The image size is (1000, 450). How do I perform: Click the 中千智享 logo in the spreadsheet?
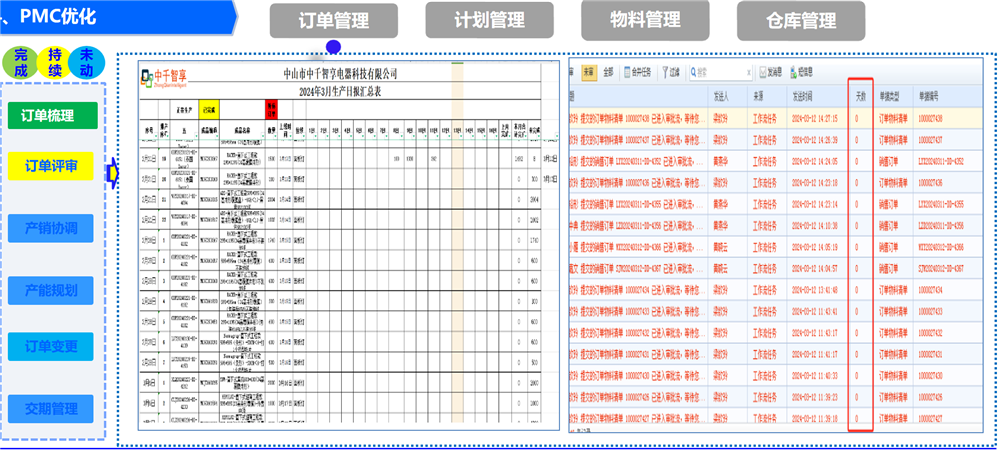164,77
